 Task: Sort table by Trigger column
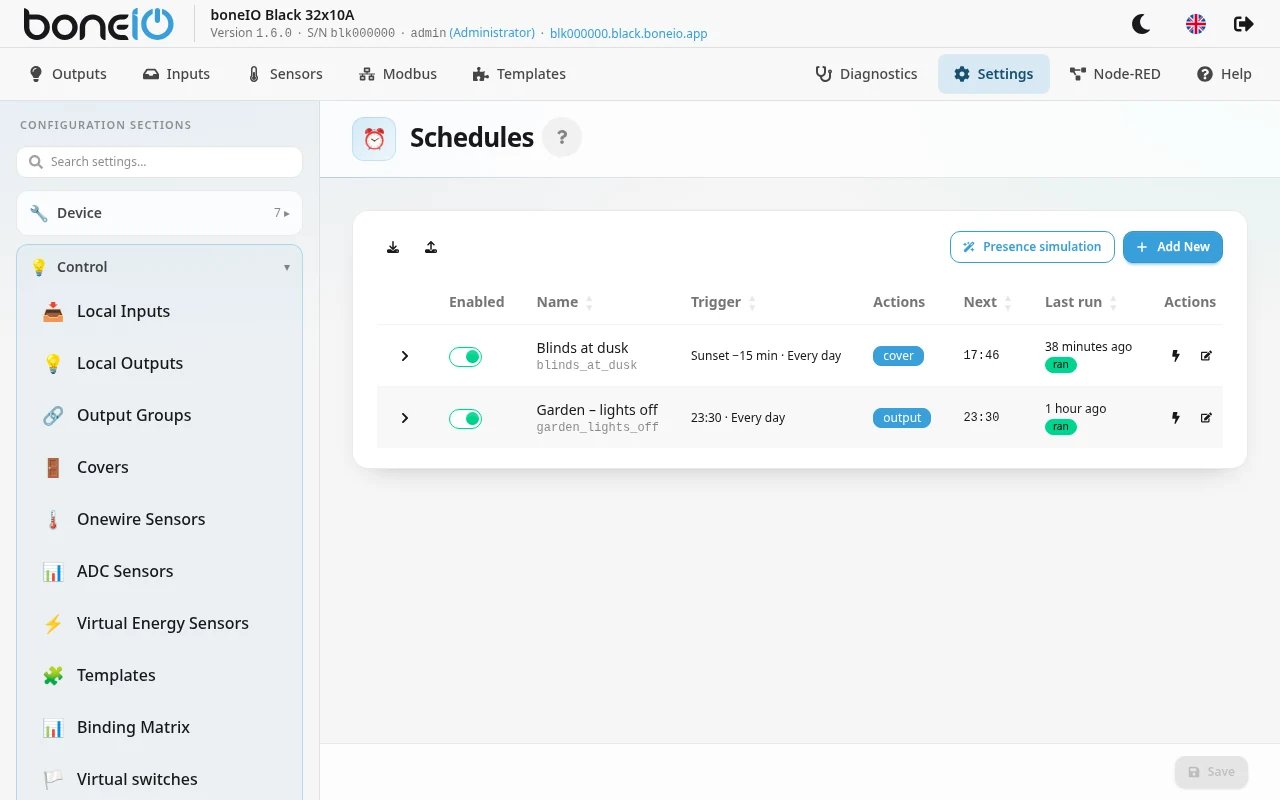click(x=723, y=302)
